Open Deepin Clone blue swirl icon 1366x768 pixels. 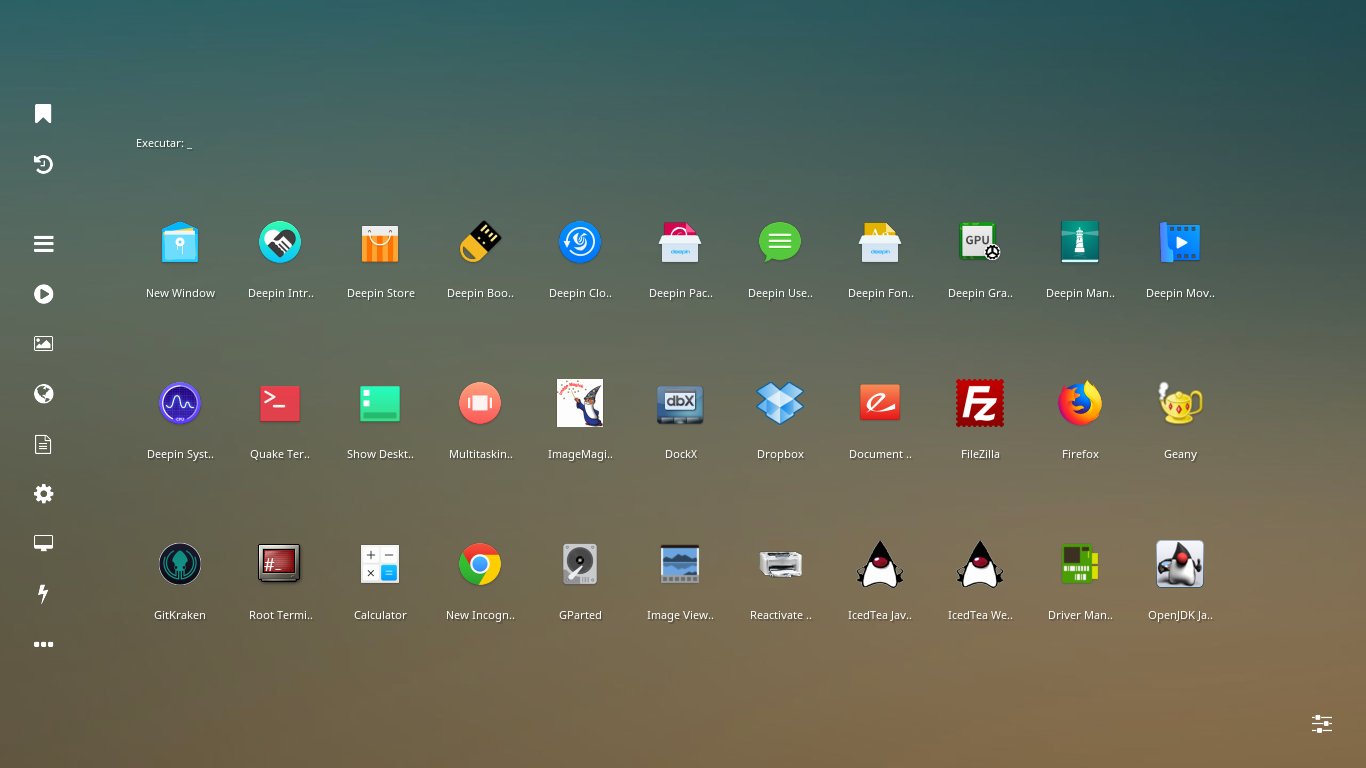point(580,243)
